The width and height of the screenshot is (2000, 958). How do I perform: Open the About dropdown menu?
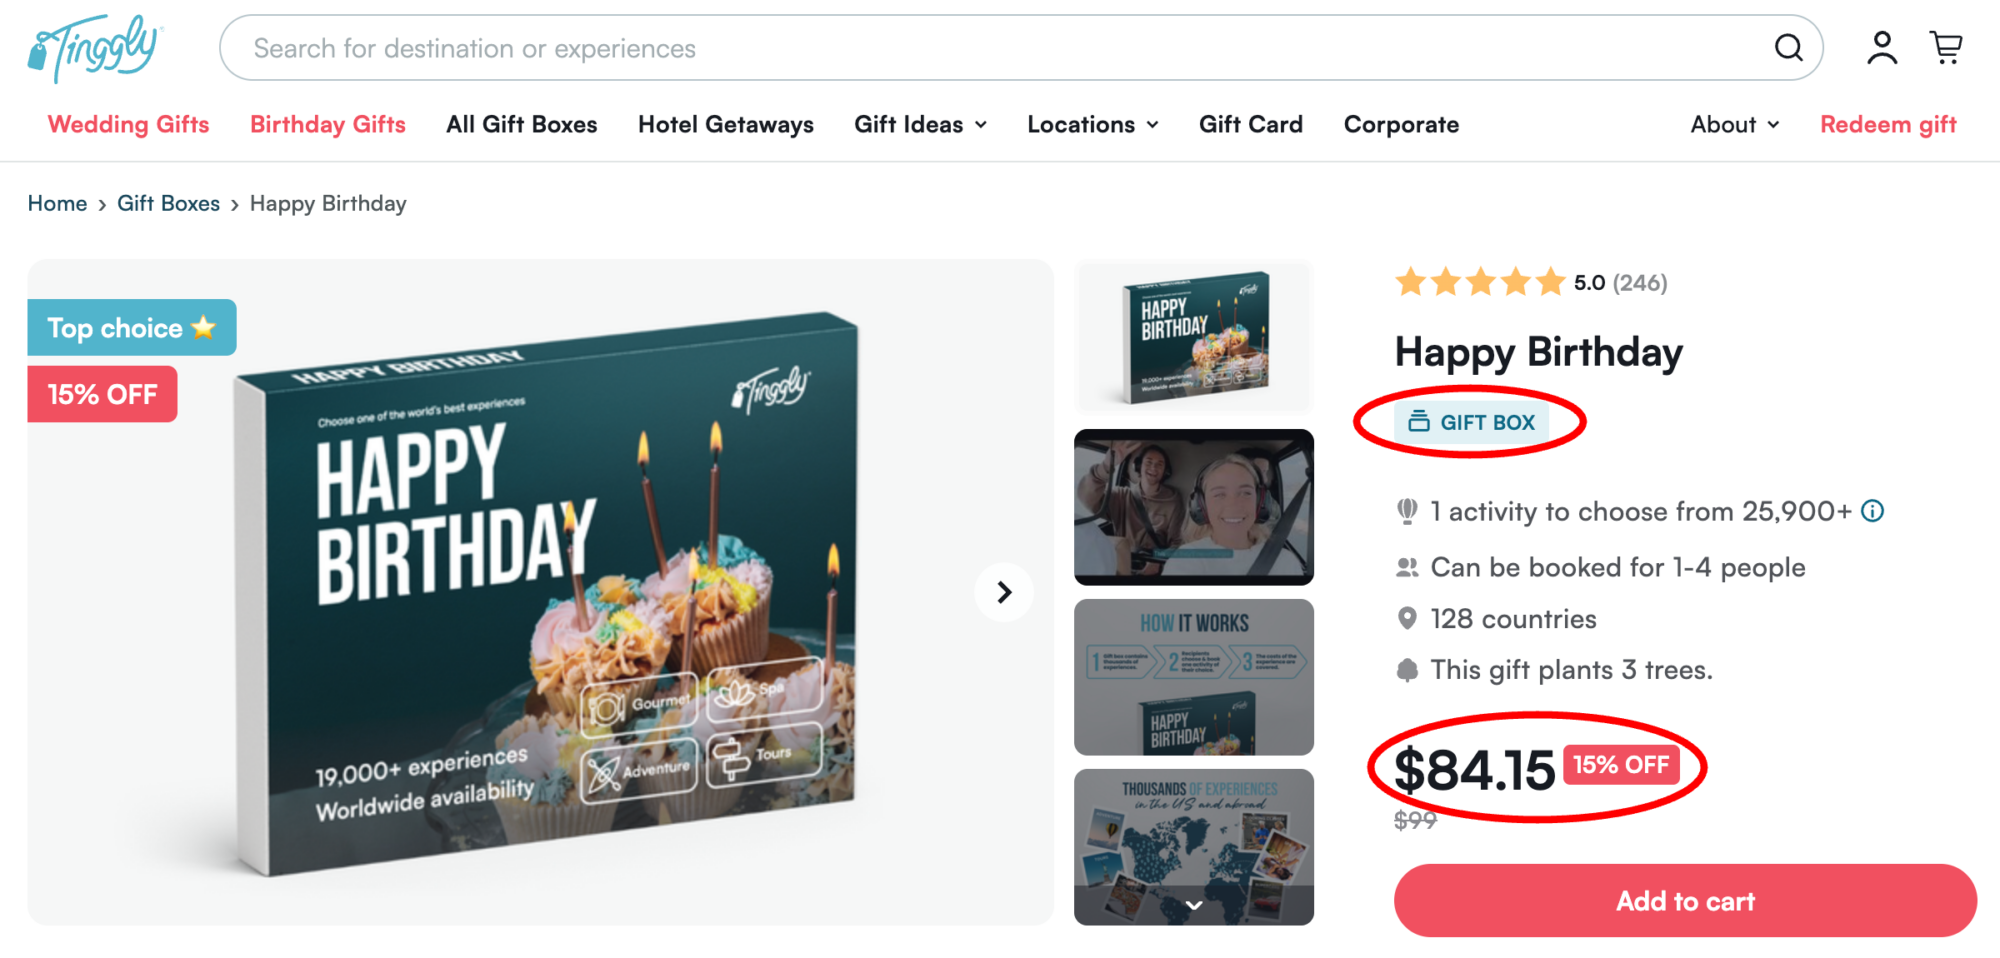pos(1735,124)
